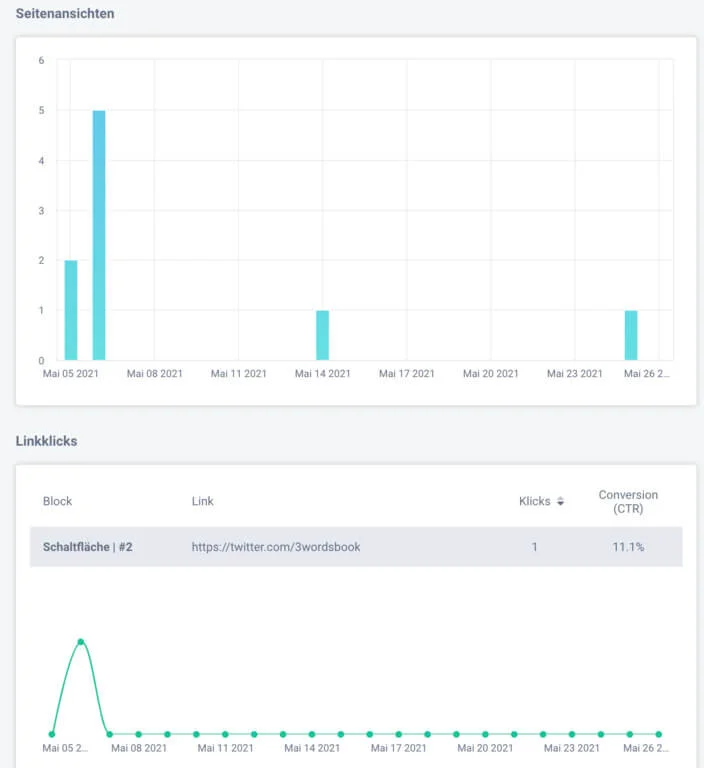704x768 pixels.
Task: Select the Conversion (CTR) column header
Action: 628,502
